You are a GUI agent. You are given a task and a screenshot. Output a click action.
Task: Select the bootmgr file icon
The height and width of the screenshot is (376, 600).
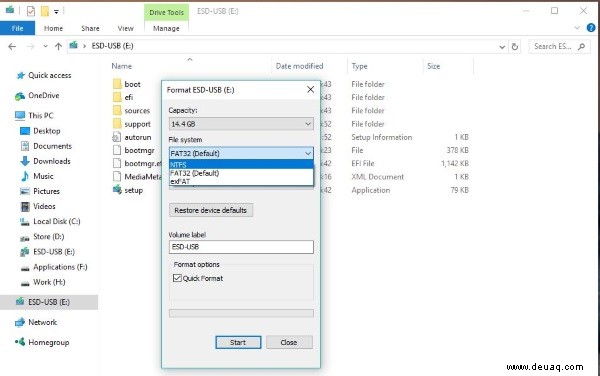(x=117, y=150)
